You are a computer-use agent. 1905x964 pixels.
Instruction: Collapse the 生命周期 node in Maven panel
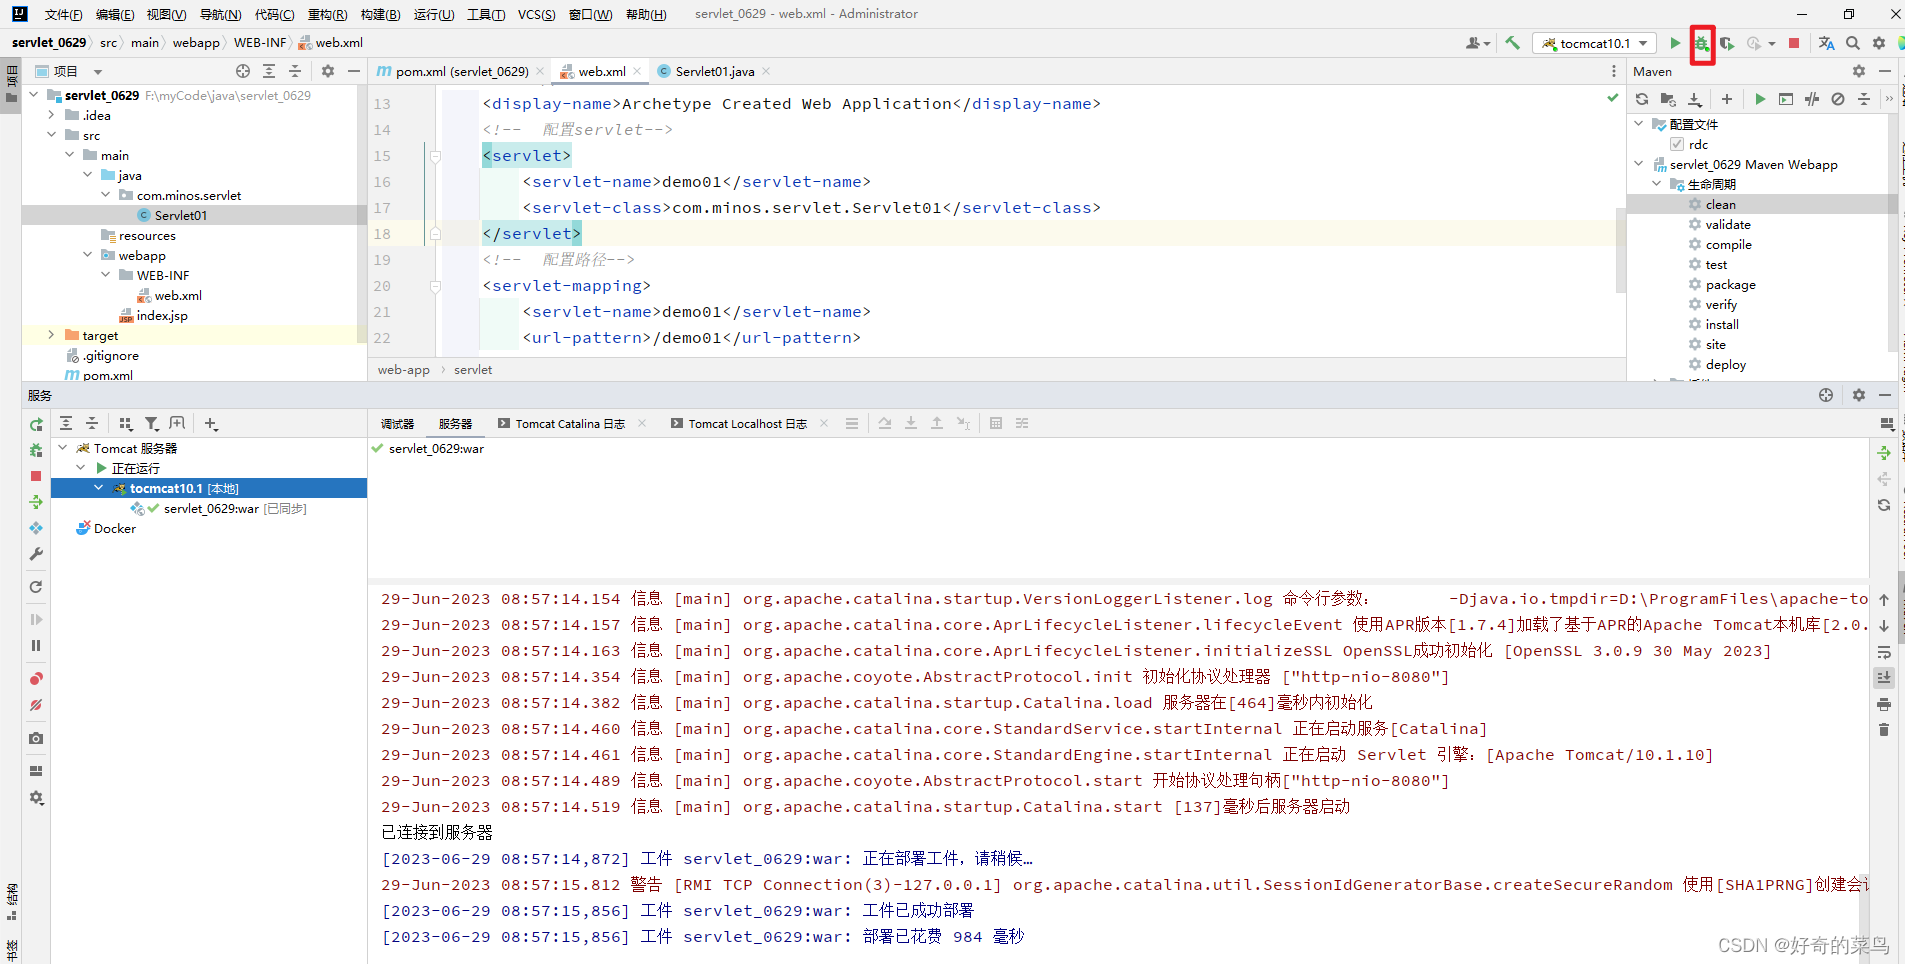[1657, 184]
